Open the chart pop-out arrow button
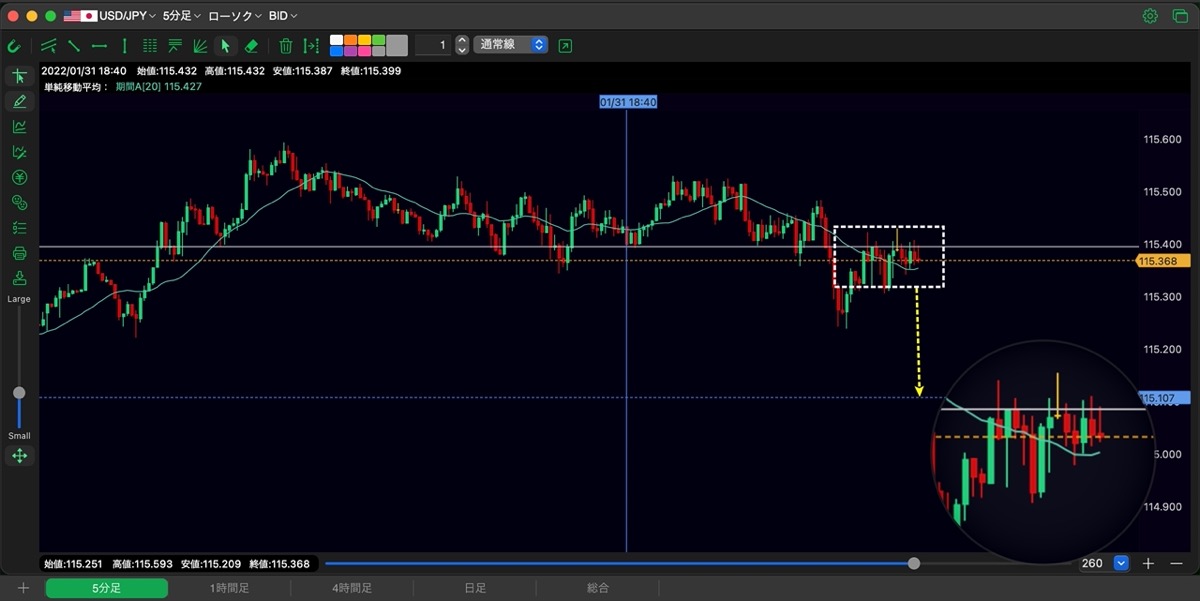Viewport: 1200px width, 601px height. 566,46
